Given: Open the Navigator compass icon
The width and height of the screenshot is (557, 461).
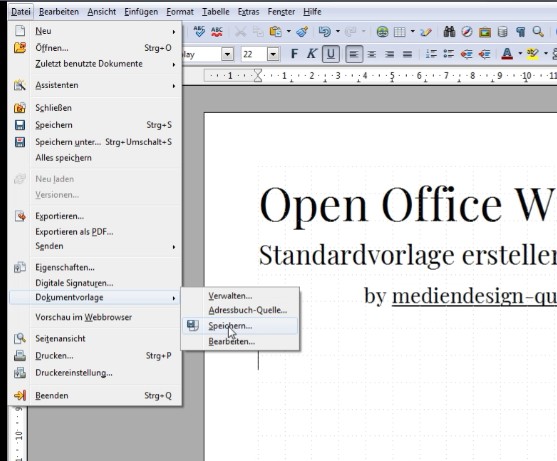Looking at the screenshot, I should 467,32.
